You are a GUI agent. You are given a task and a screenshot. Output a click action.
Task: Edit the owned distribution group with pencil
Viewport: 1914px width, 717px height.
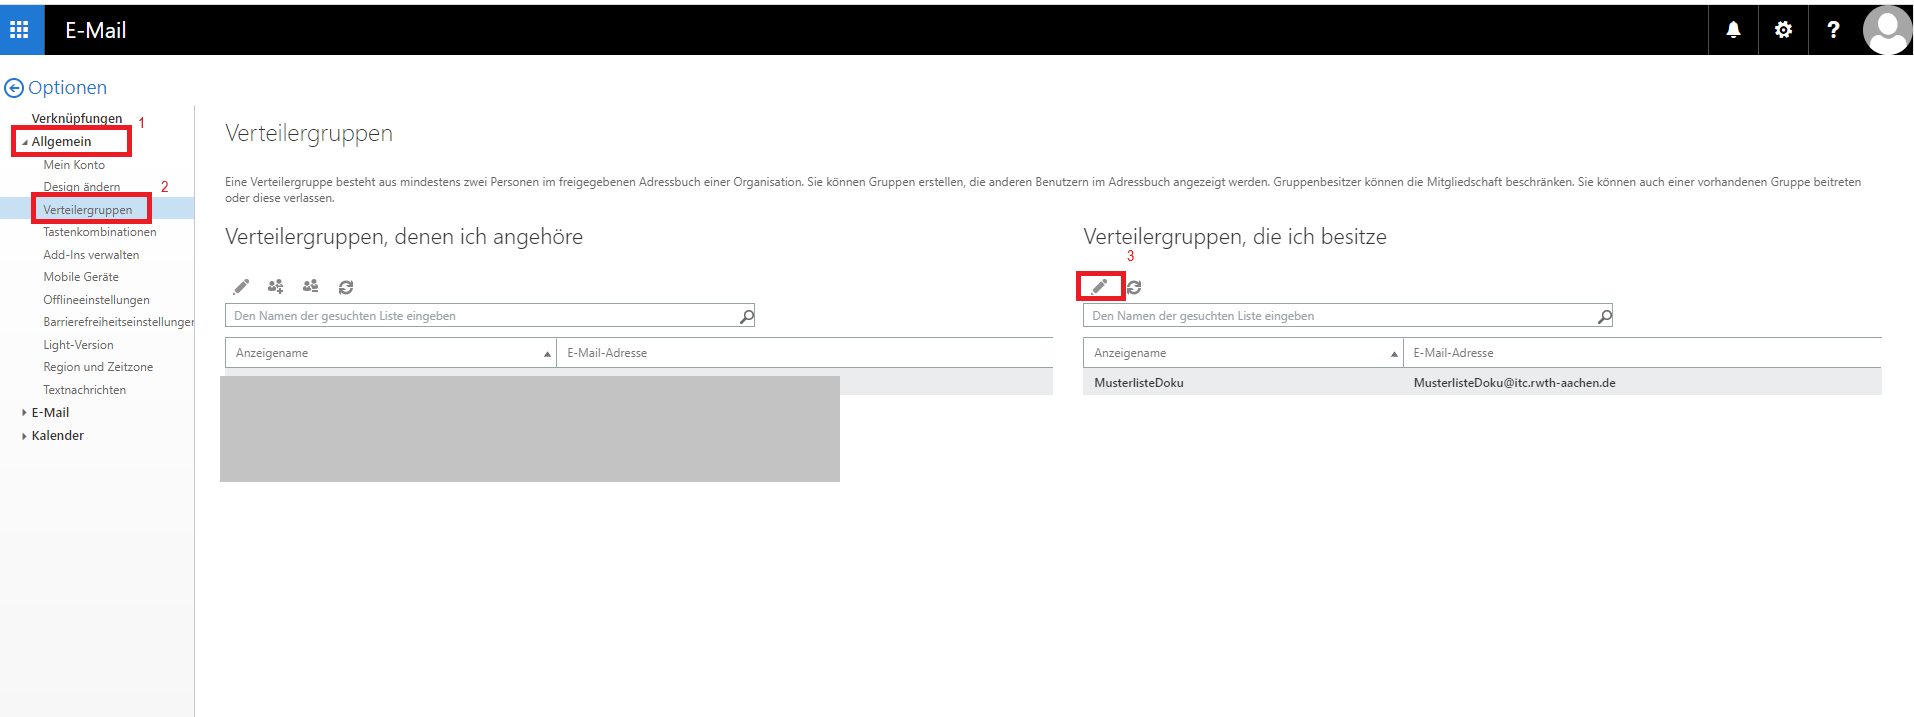(x=1099, y=287)
